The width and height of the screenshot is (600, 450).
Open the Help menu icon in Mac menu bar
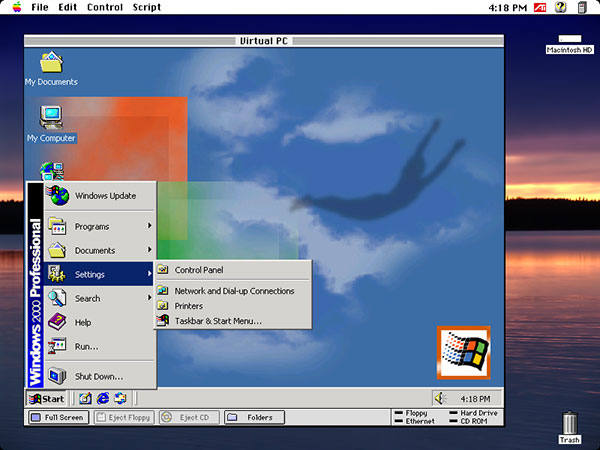[x=560, y=7]
